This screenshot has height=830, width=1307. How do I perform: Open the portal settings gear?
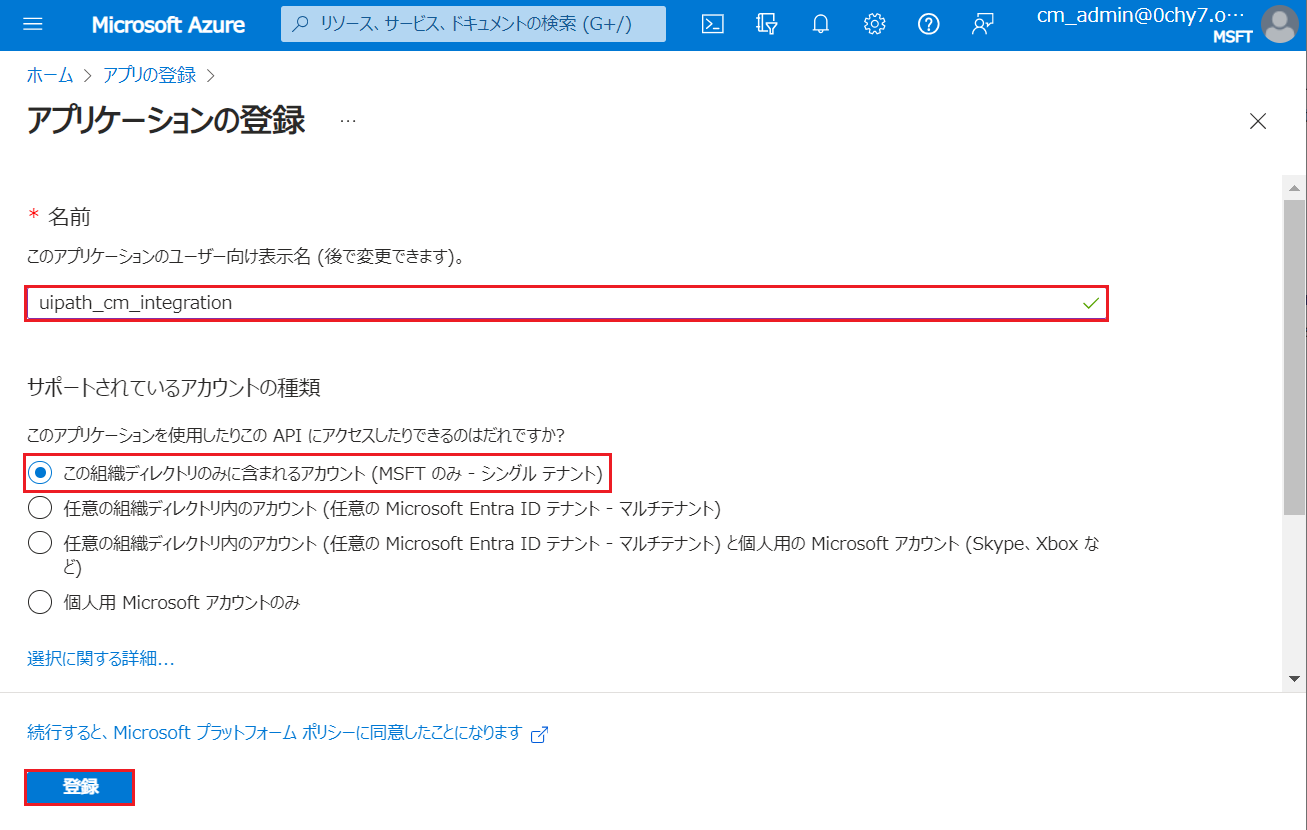click(x=874, y=24)
